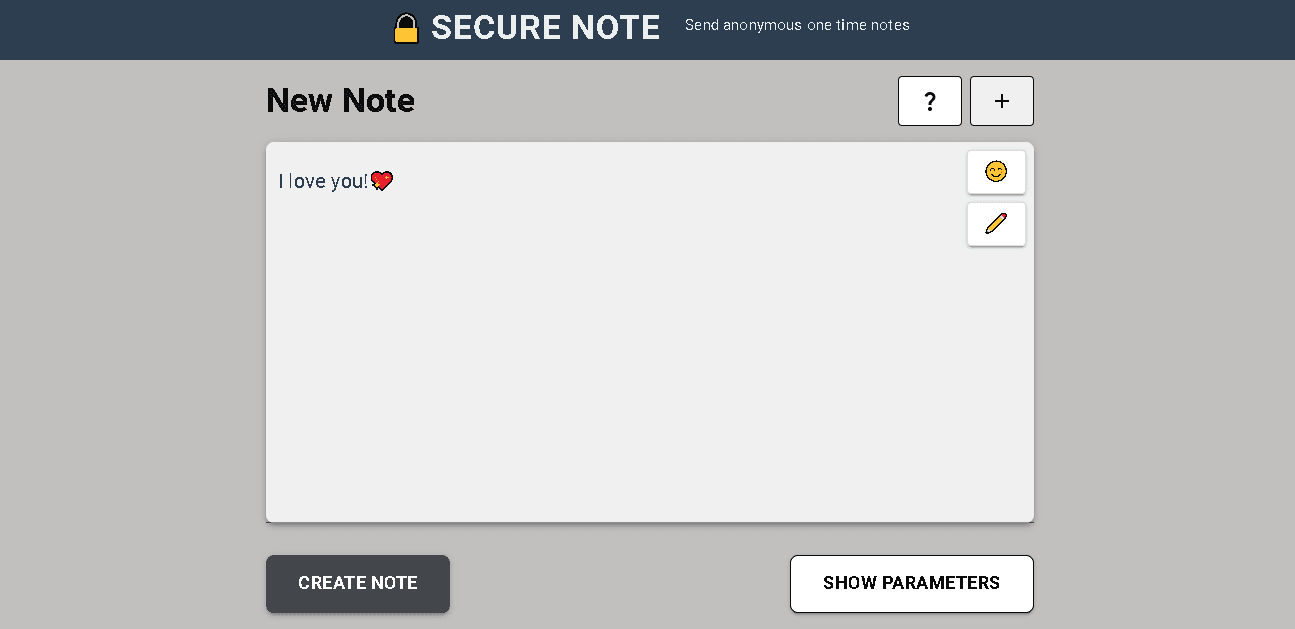This screenshot has width=1295, height=629.
Task: Click the tagline Send anonymous one time notes
Action: tap(797, 25)
